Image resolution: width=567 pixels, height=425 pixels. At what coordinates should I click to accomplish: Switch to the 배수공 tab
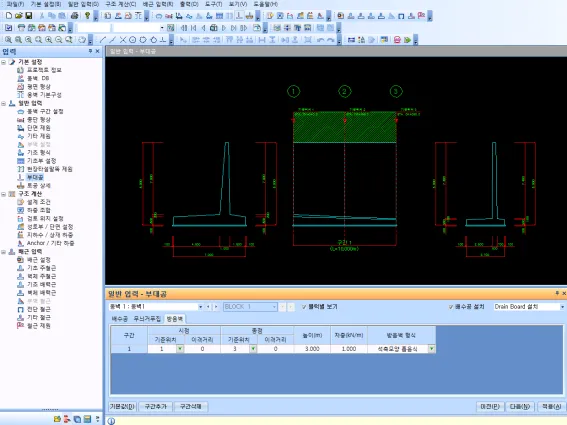119,319
